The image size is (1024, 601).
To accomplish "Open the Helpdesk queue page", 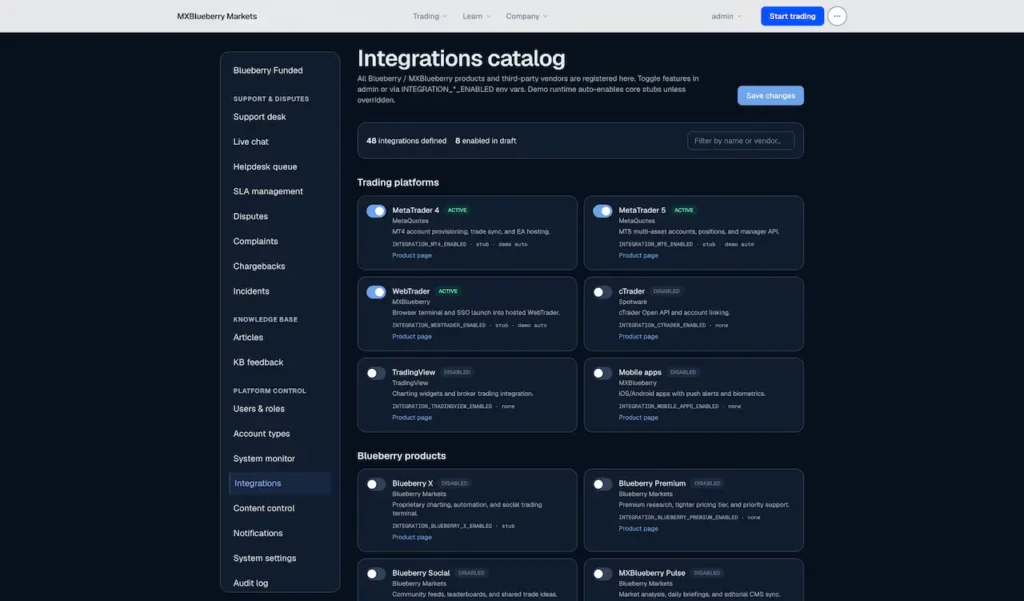I will tap(265, 167).
